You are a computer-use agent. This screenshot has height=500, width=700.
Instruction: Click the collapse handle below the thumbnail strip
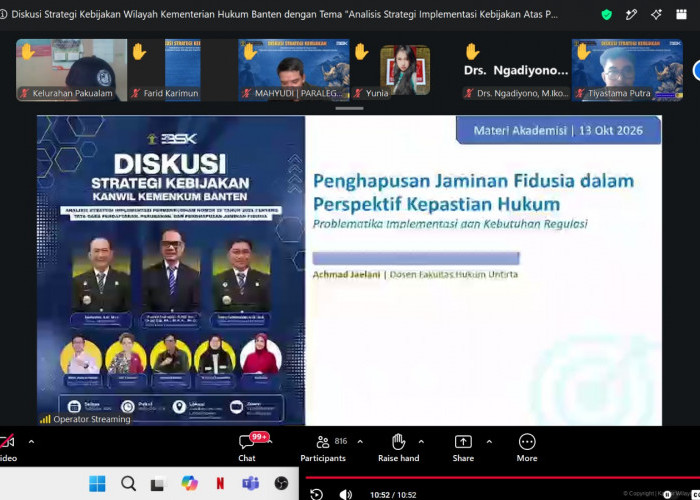click(349, 108)
